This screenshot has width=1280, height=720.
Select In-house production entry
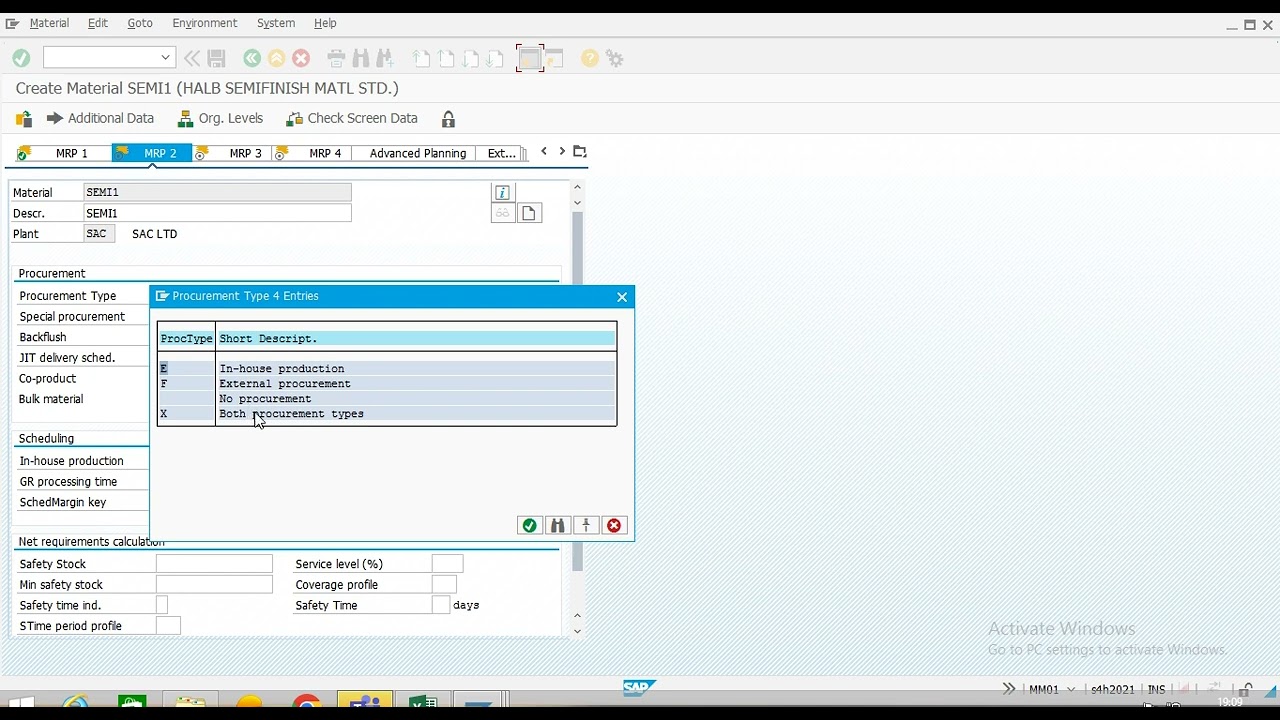point(387,369)
